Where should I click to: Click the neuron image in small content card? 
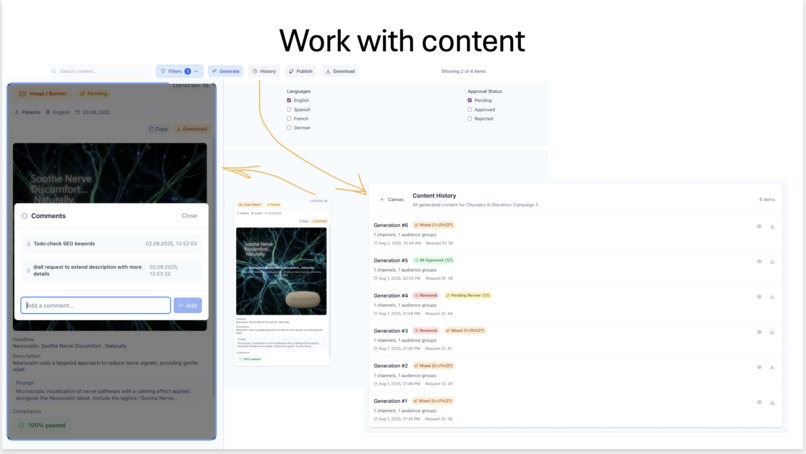(281, 271)
